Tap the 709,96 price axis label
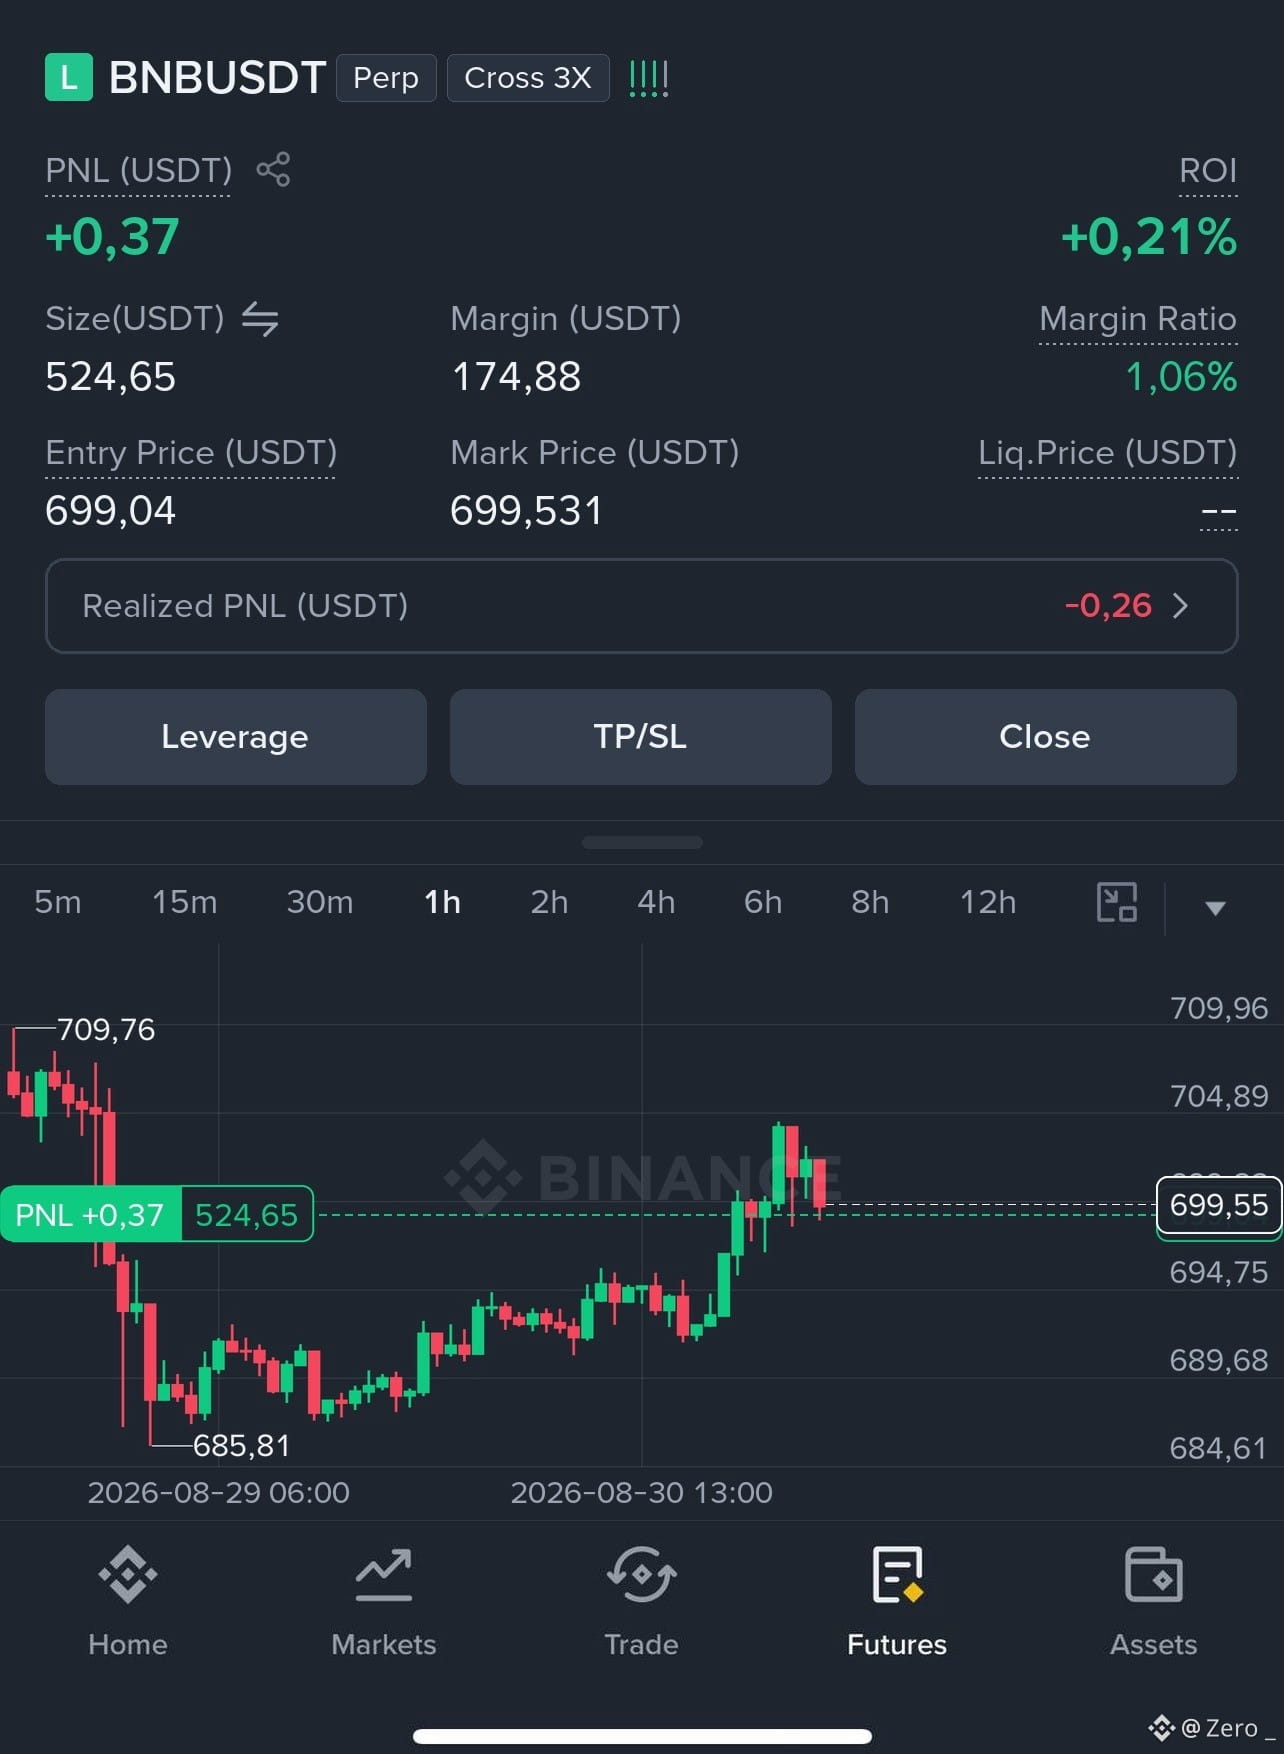 click(1219, 1008)
